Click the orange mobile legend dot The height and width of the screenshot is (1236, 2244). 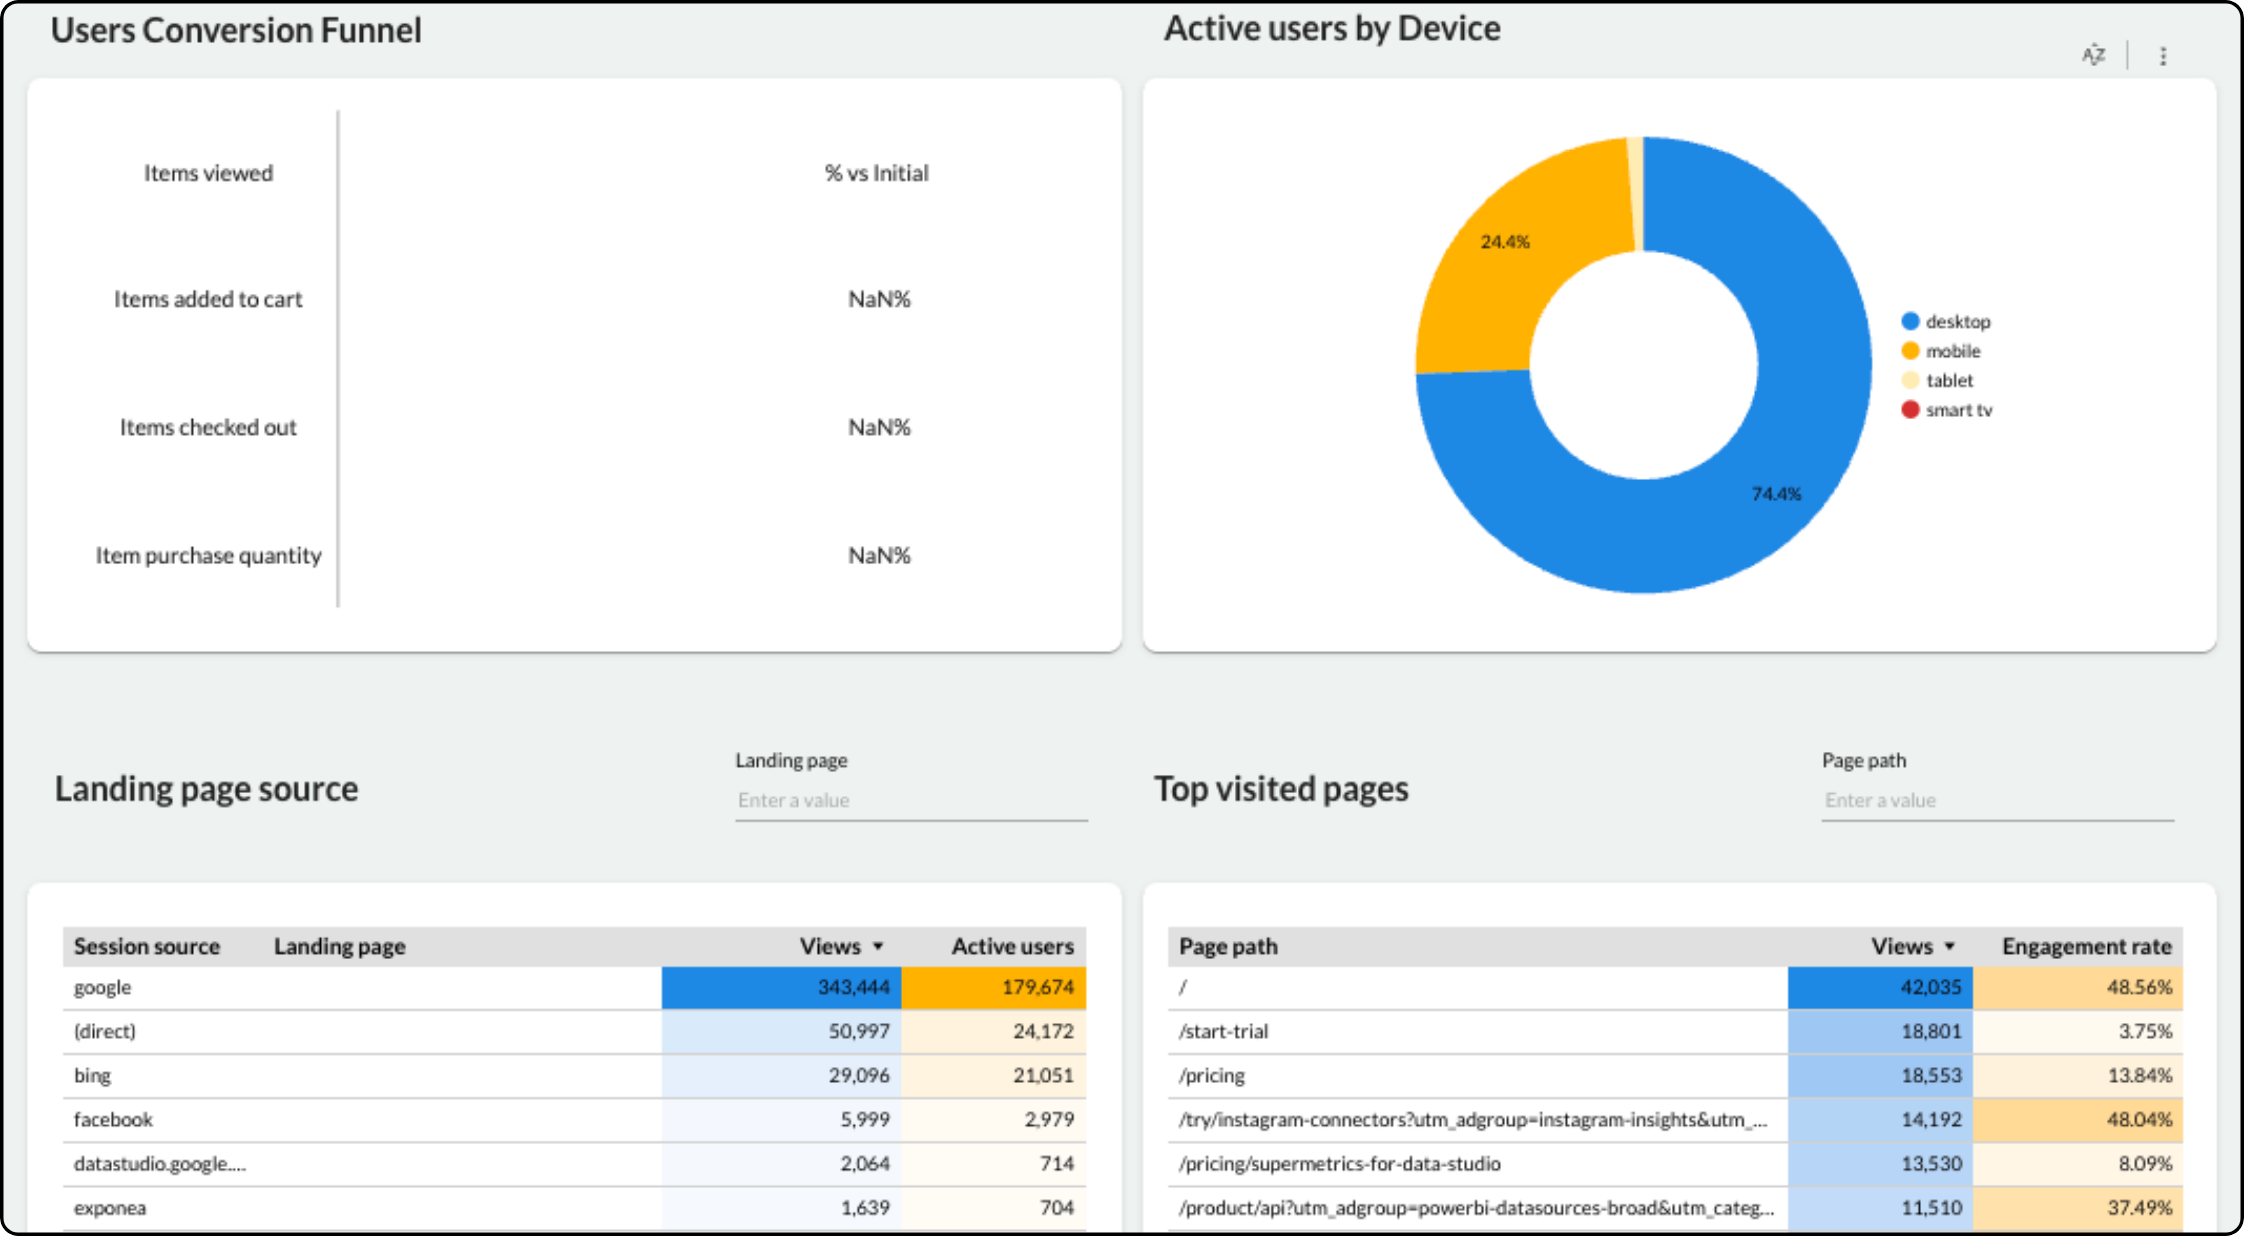click(x=1910, y=351)
